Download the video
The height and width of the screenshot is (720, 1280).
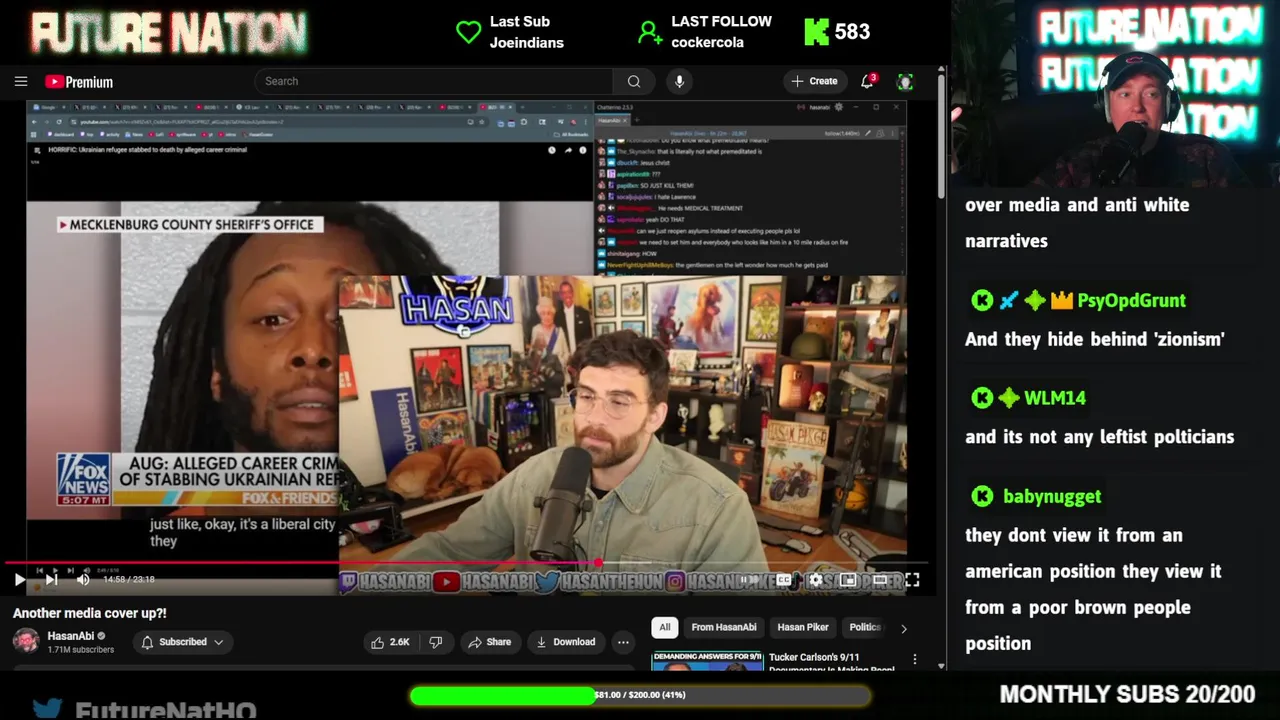(566, 642)
